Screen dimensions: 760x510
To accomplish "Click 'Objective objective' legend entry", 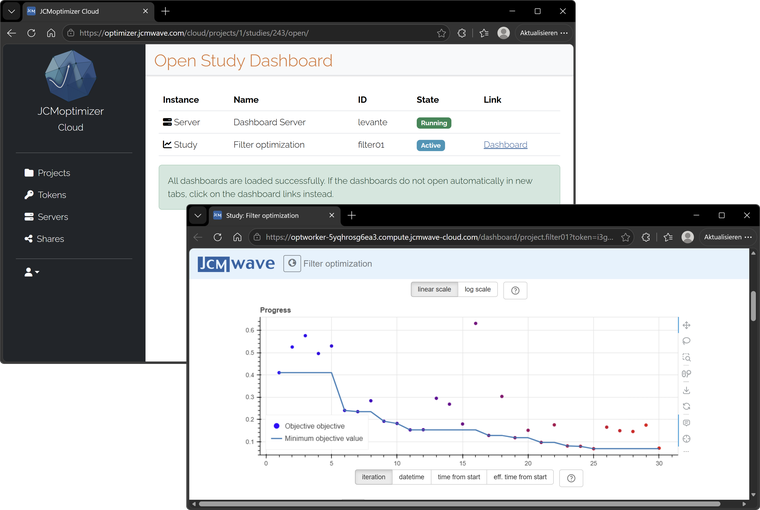I will [x=309, y=426].
